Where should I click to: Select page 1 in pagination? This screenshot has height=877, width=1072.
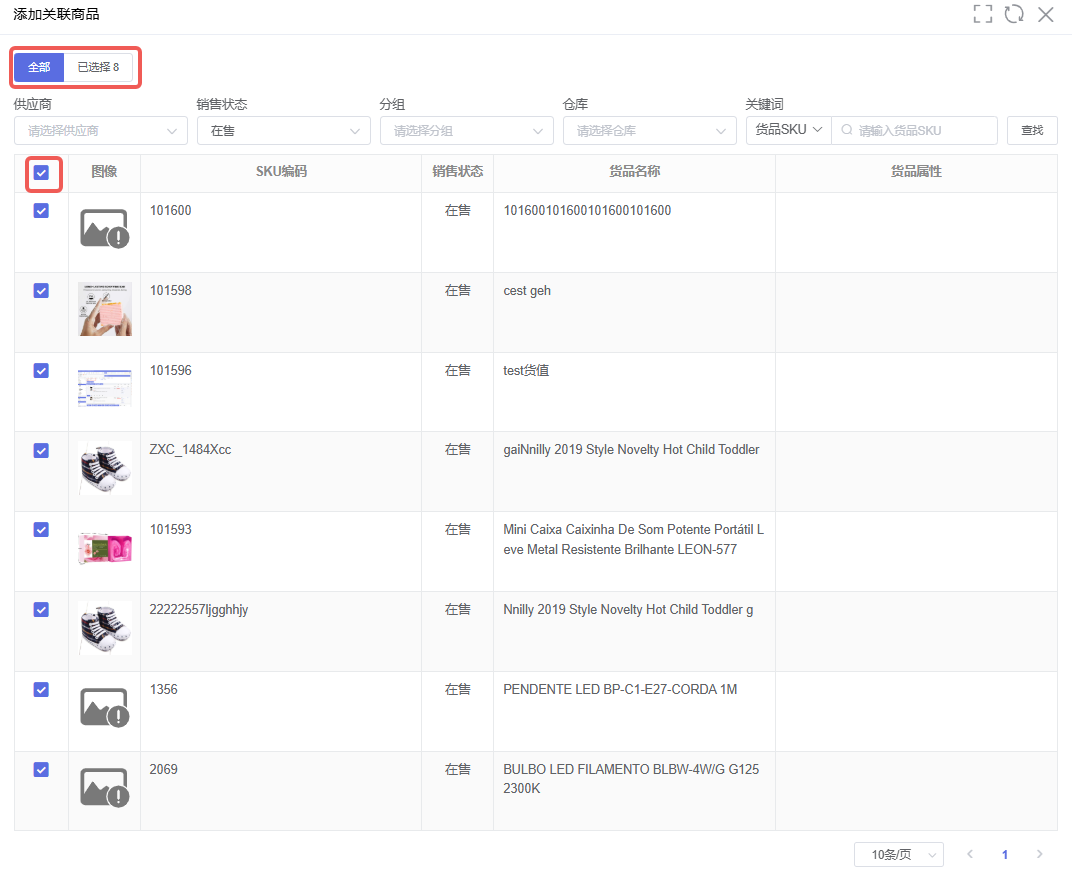[1004, 854]
